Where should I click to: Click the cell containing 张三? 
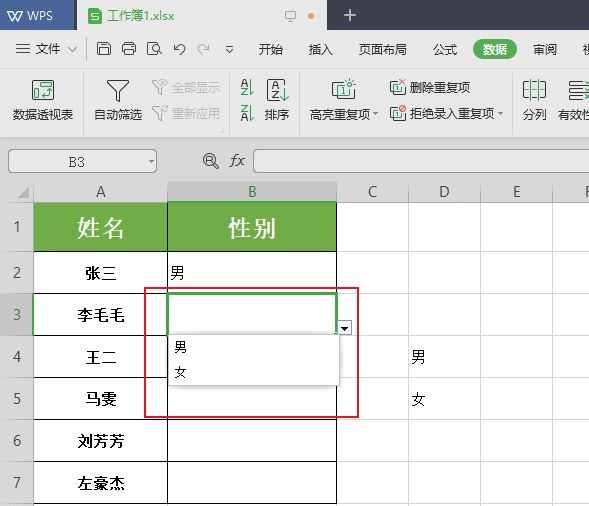[x=100, y=273]
